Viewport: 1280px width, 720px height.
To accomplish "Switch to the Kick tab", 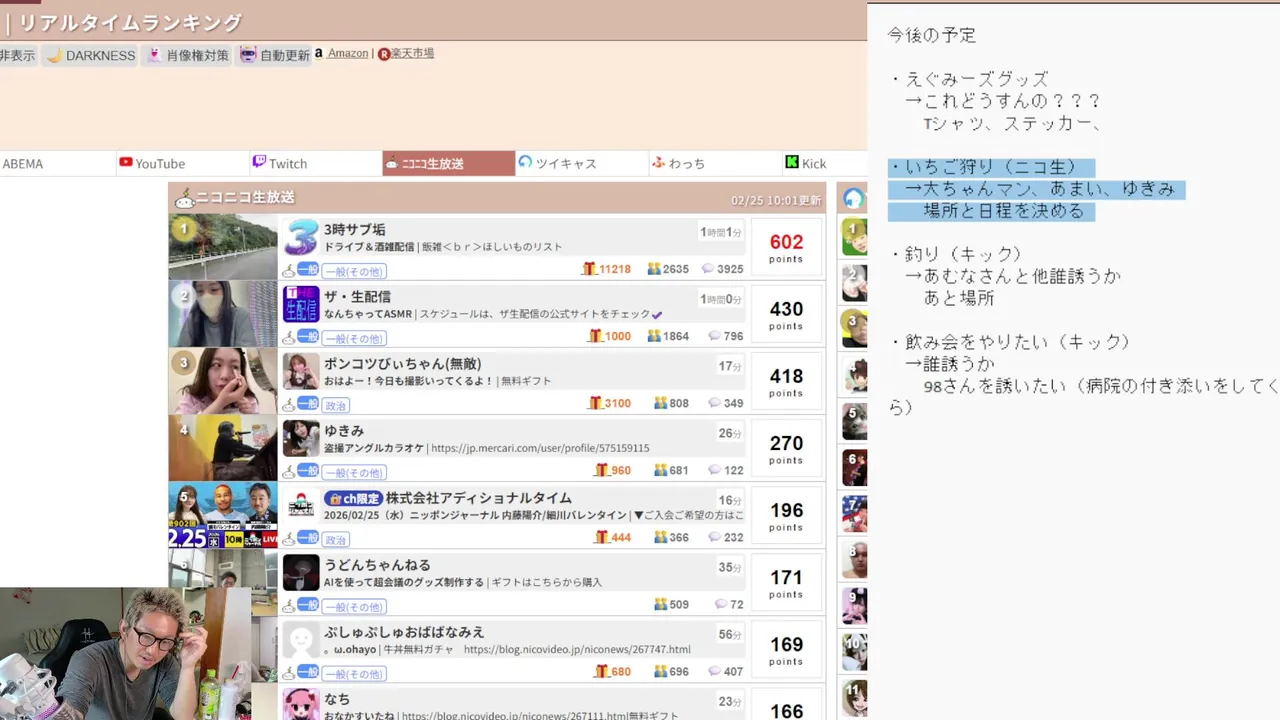I will [x=824, y=163].
